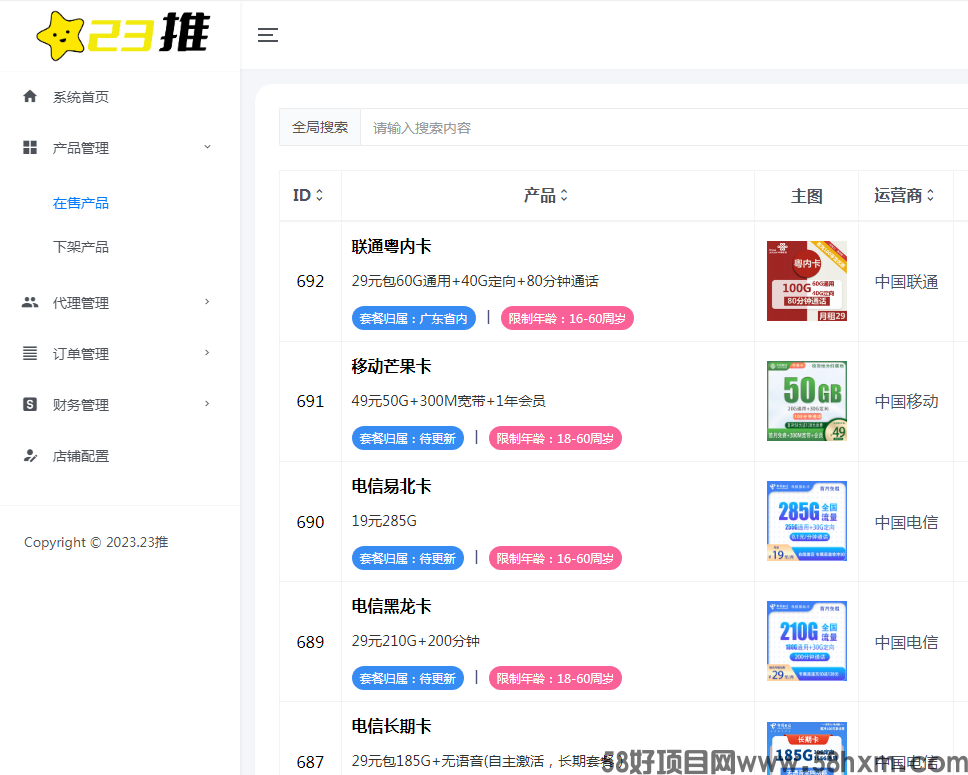This screenshot has height=775, width=968.
Task: Click the ID cell 692
Action: [x=310, y=282]
